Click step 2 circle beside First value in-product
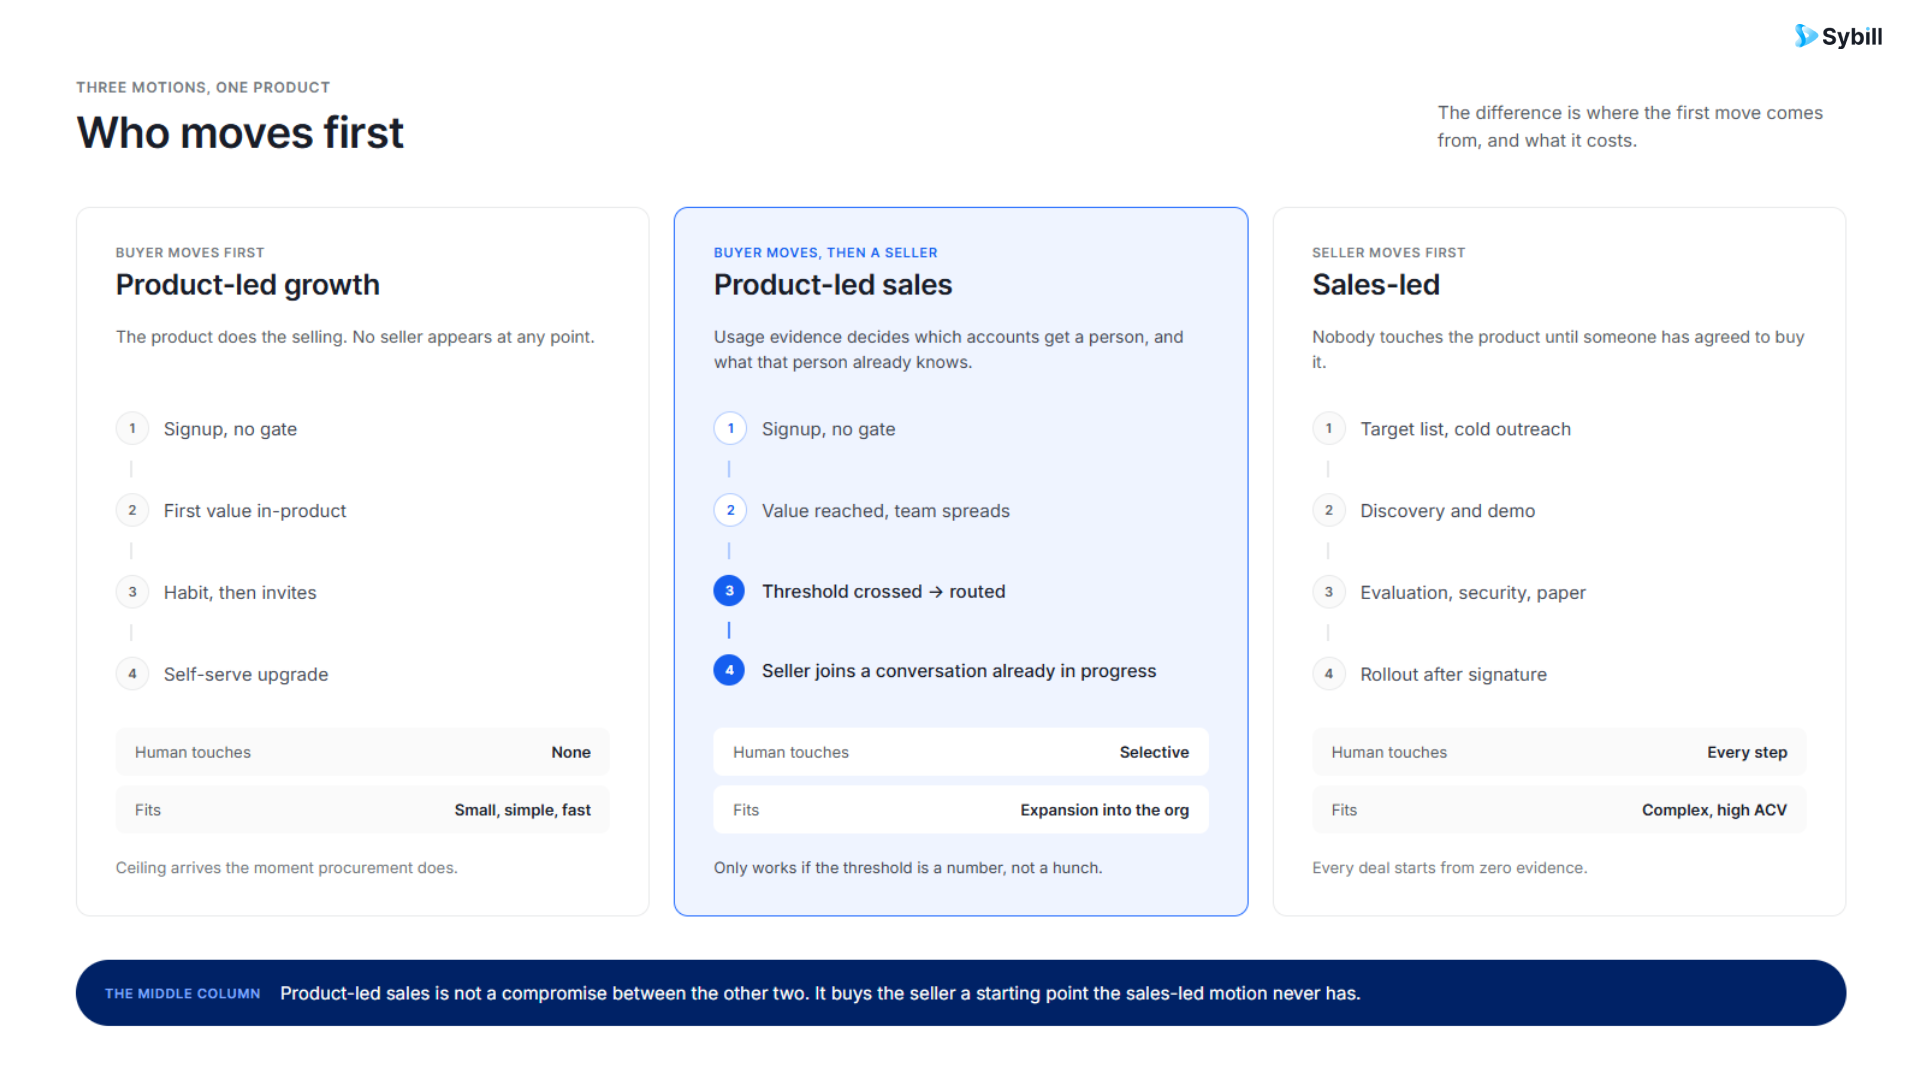 click(x=132, y=510)
